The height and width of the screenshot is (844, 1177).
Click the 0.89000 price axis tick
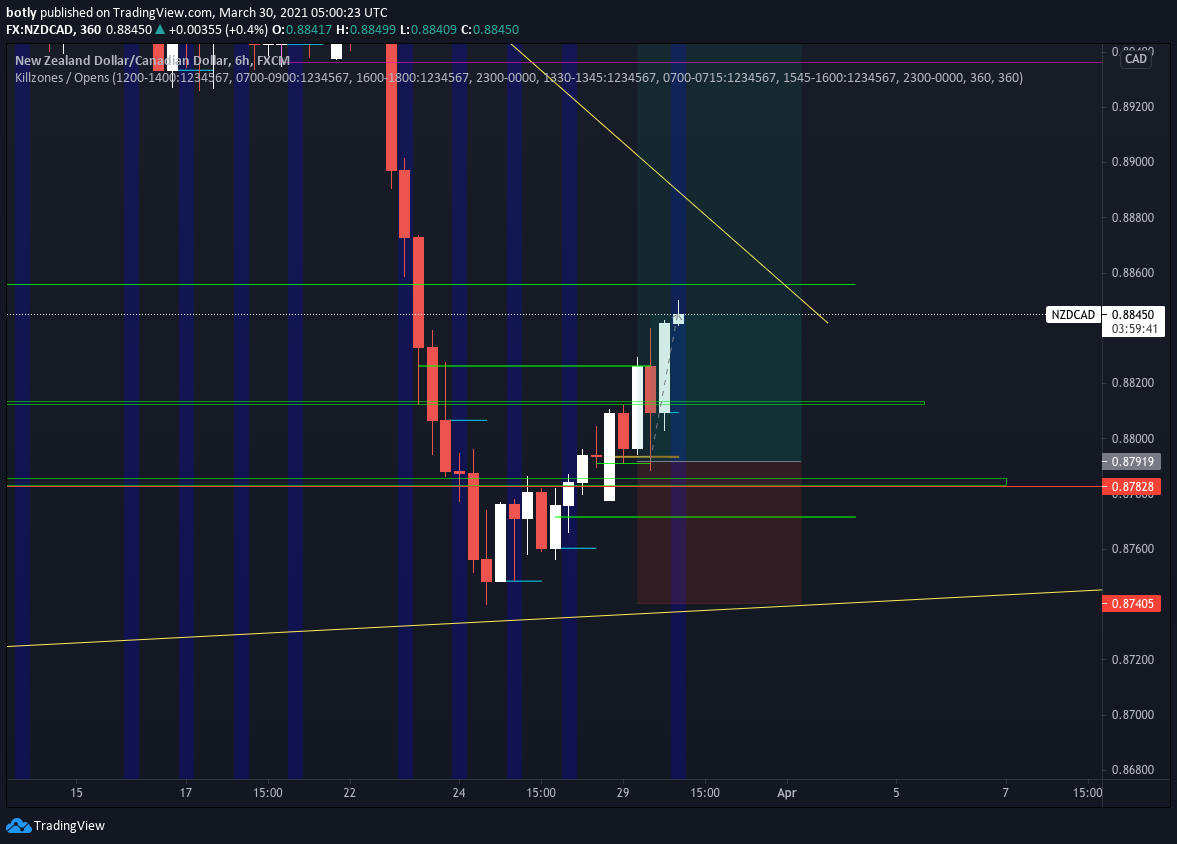coord(1133,162)
